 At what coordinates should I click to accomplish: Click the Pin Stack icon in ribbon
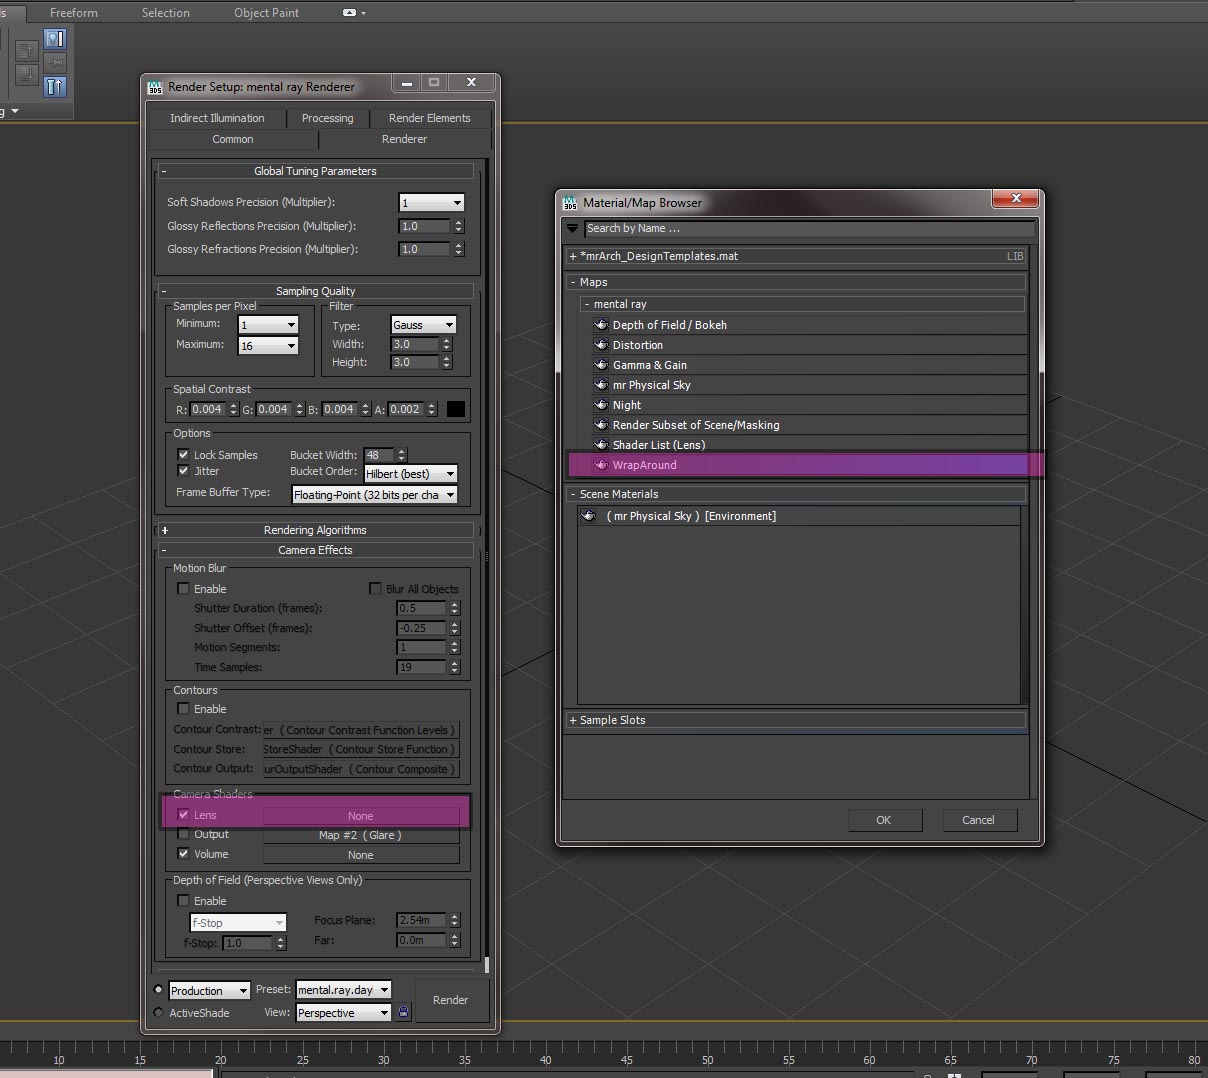click(55, 63)
